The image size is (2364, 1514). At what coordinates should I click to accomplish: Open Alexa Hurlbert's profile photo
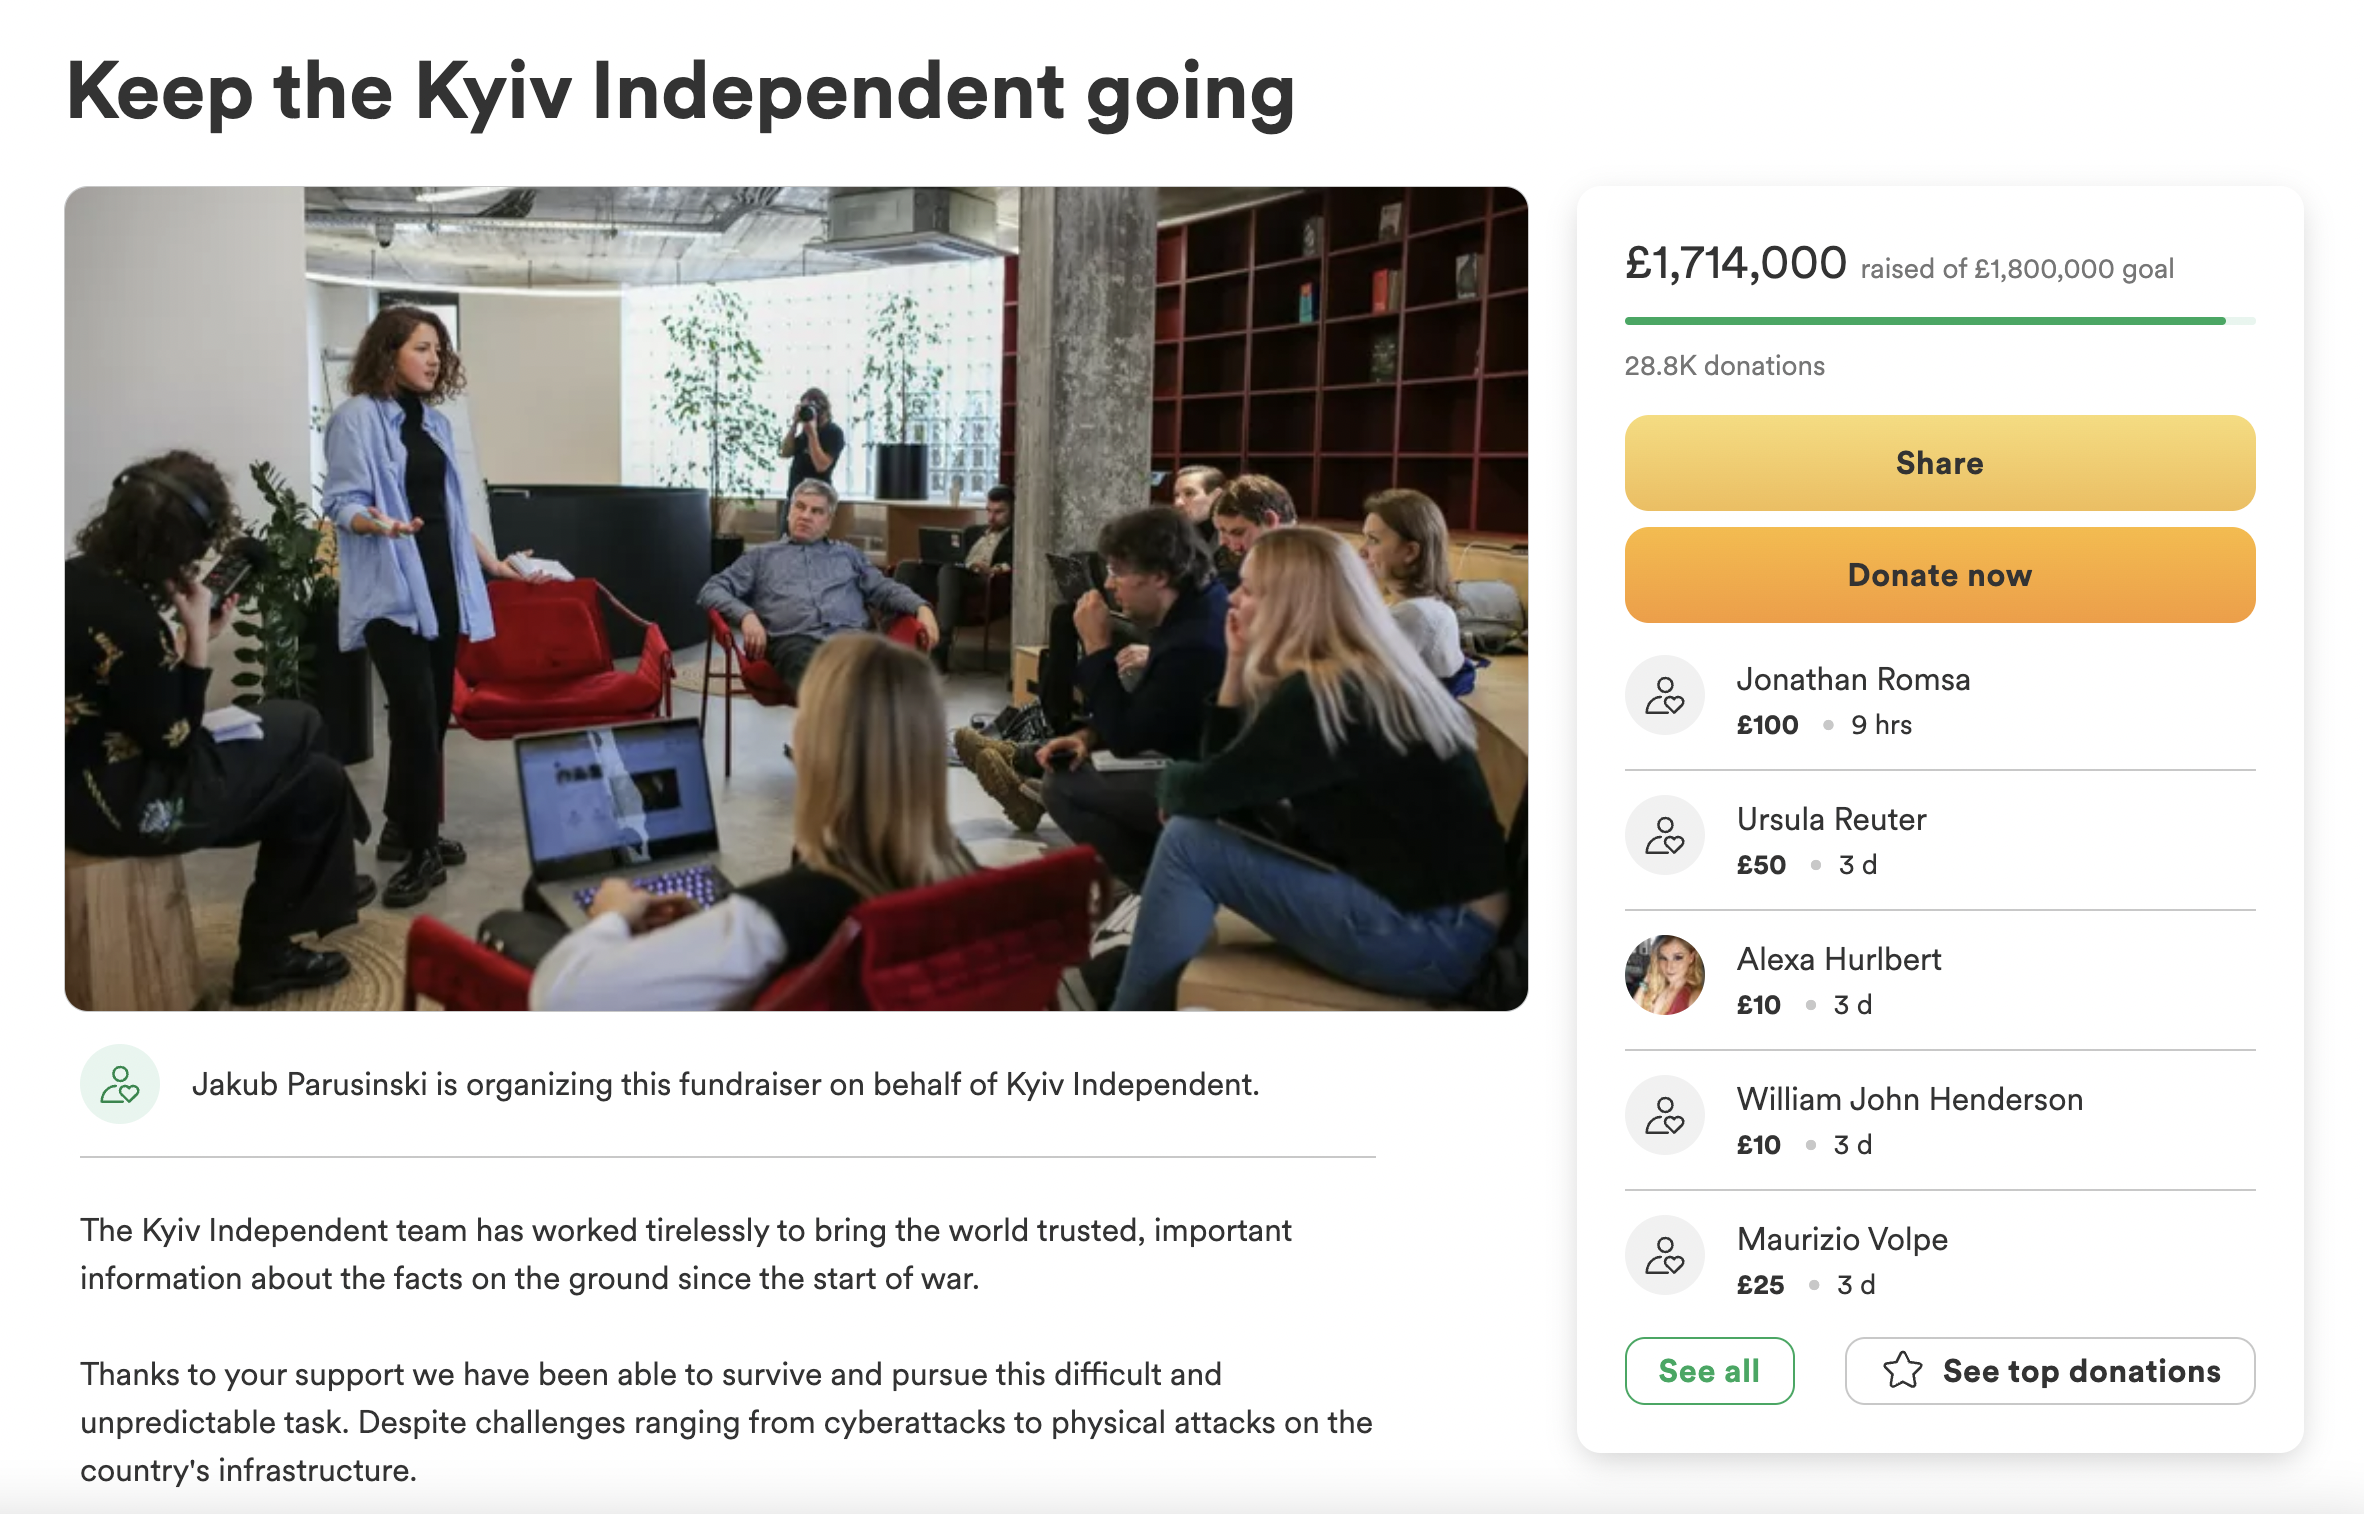[x=1664, y=975]
